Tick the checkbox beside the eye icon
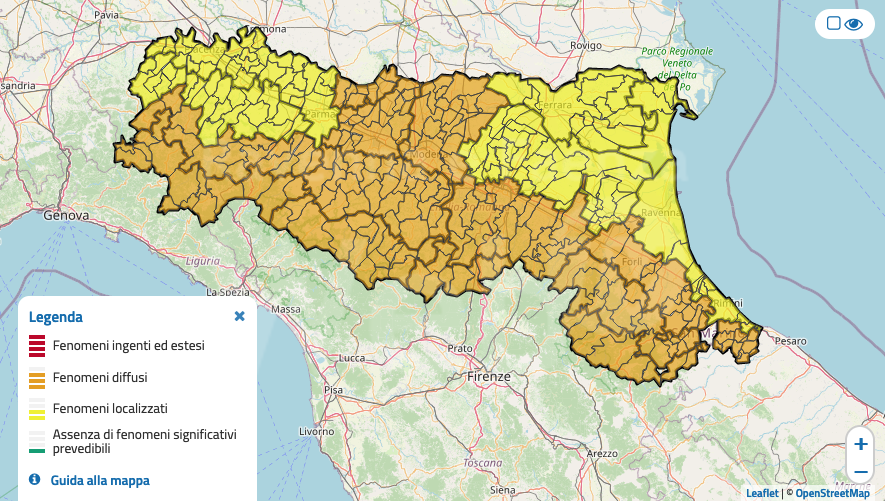 click(833, 24)
